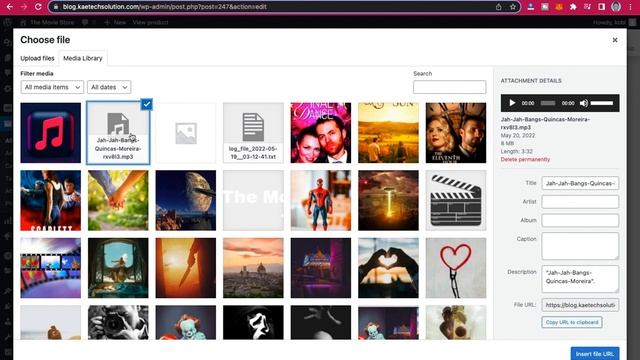Click the File URL field
Viewport: 640px width, 360px height.
[580, 305]
